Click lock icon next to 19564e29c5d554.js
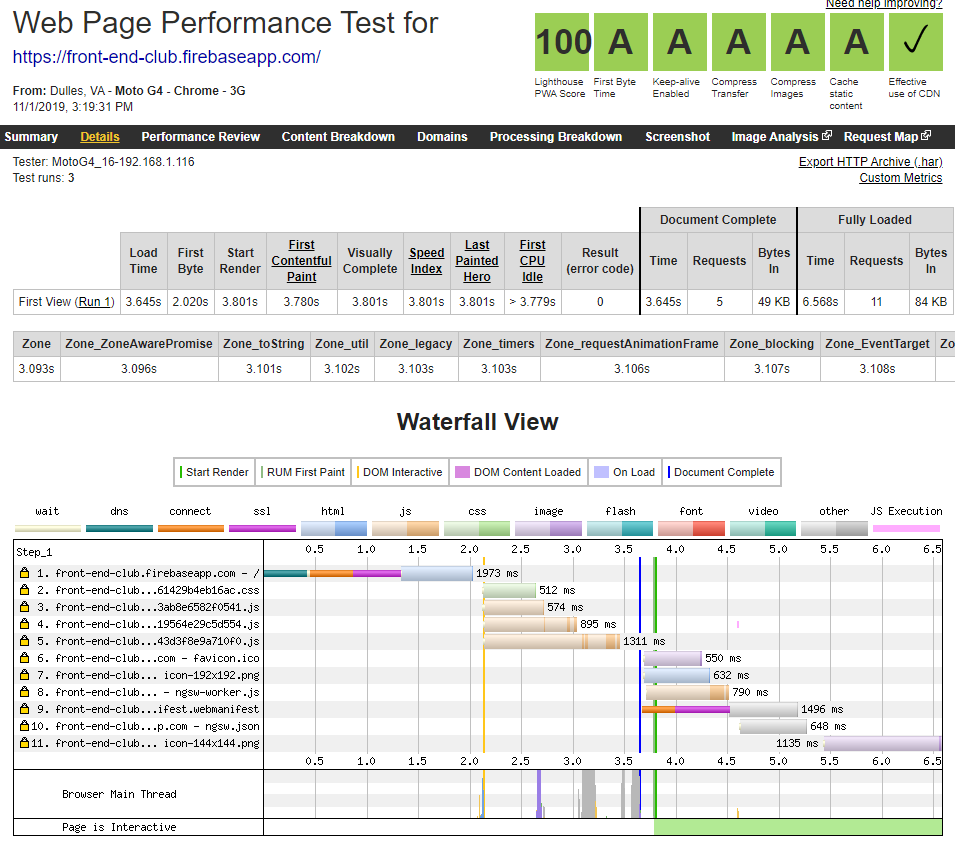Image resolution: width=955 pixels, height=846 pixels. point(24,624)
